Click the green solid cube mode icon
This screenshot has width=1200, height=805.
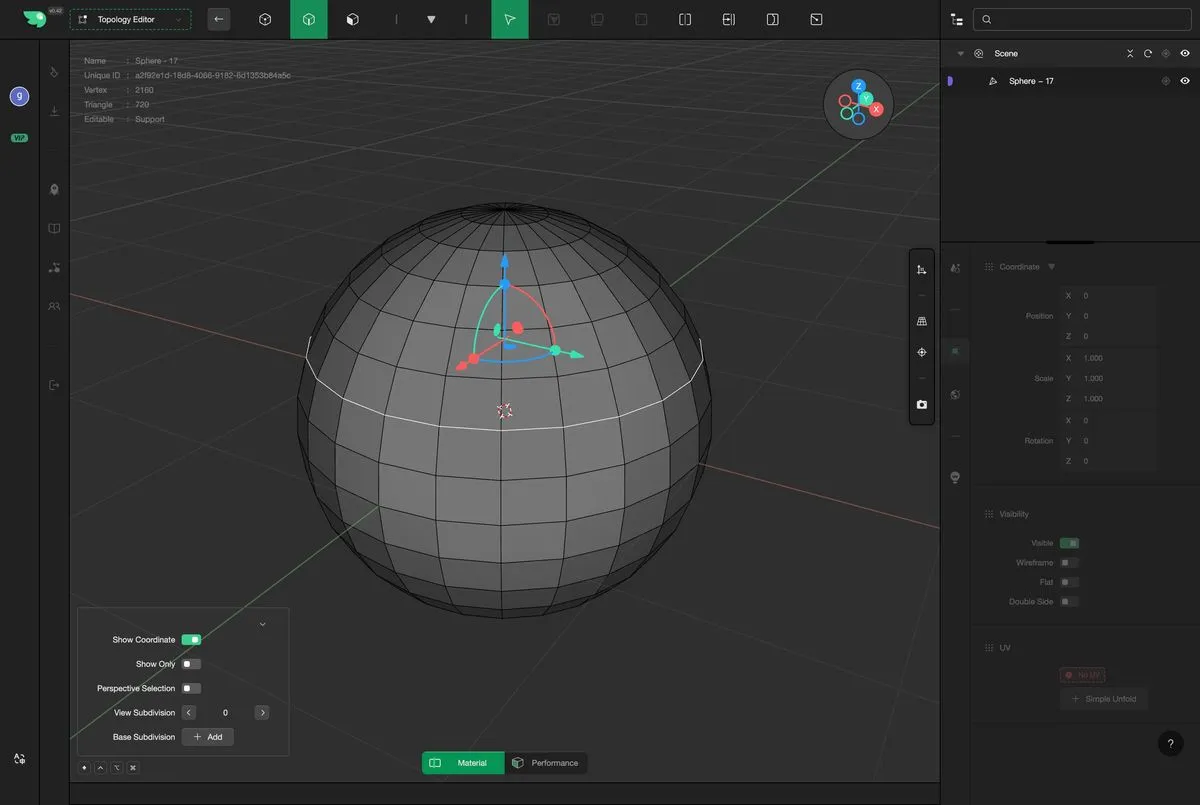tap(309, 19)
